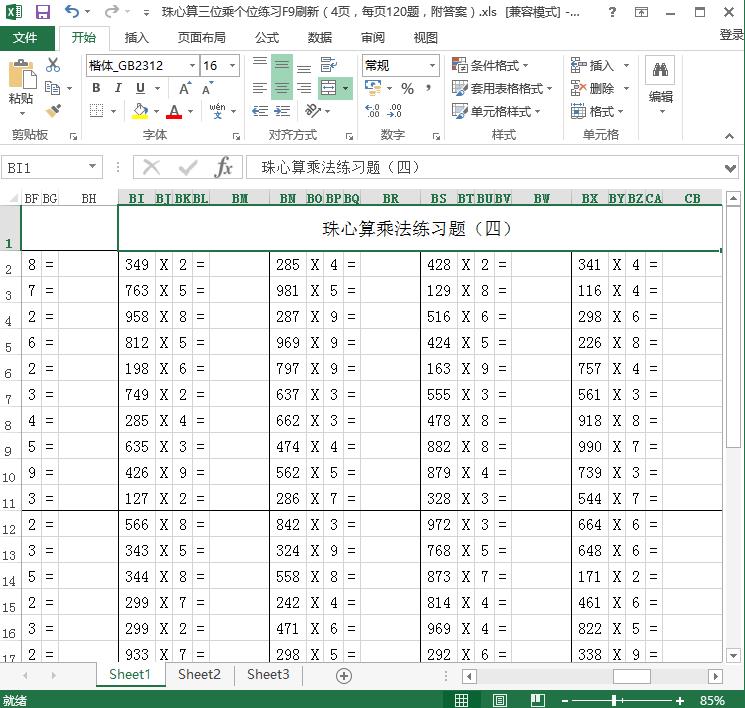Viewport: 745px width, 708px height.
Task: Toggle left text alignment
Action: pos(259,88)
